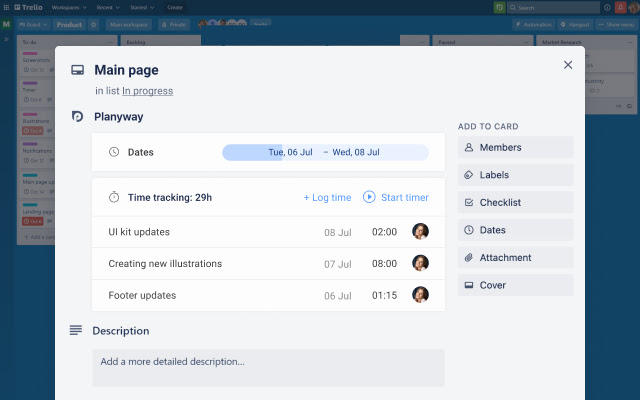
Task: Open Members in Add to card menu
Action: point(515,148)
